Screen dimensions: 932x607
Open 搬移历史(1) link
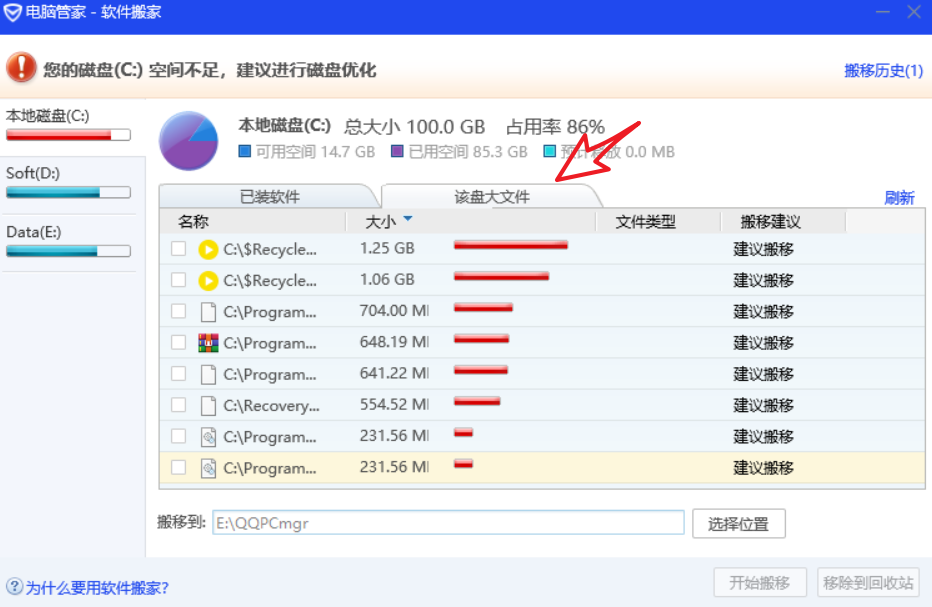pyautogui.click(x=883, y=71)
